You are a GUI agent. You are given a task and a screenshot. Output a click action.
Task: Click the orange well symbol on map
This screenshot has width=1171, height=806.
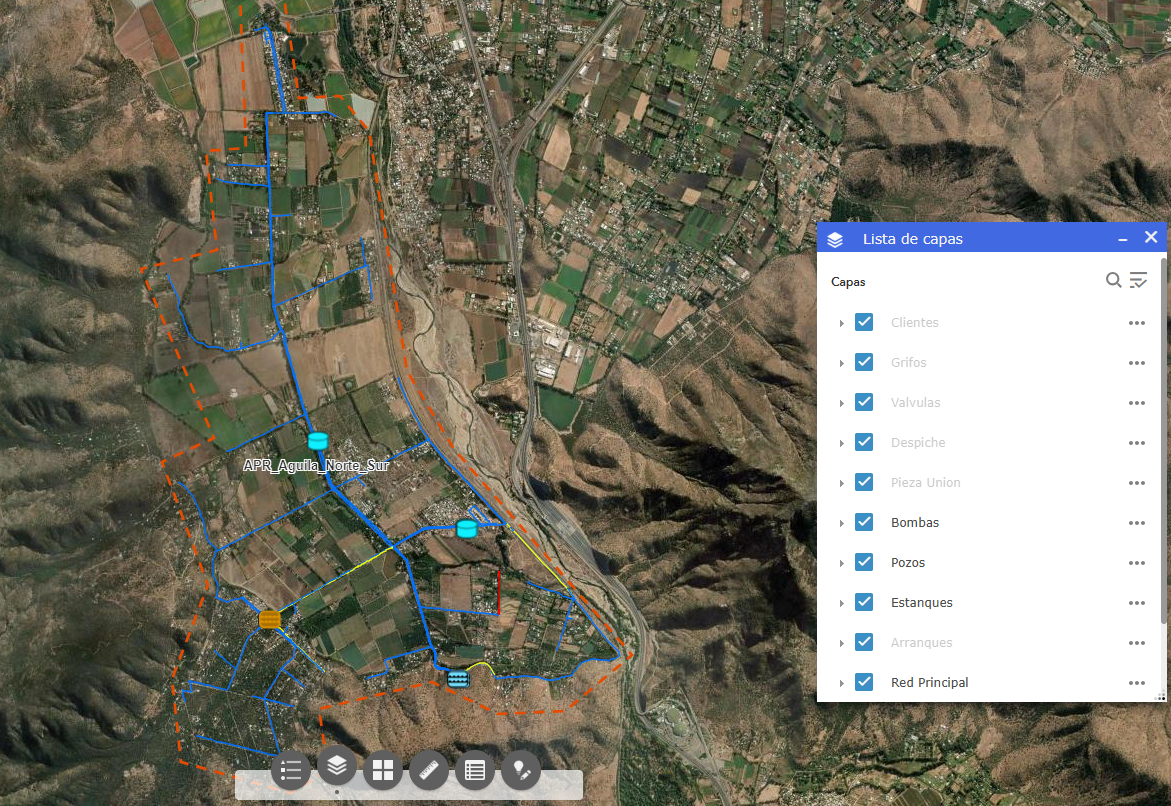coord(270,619)
